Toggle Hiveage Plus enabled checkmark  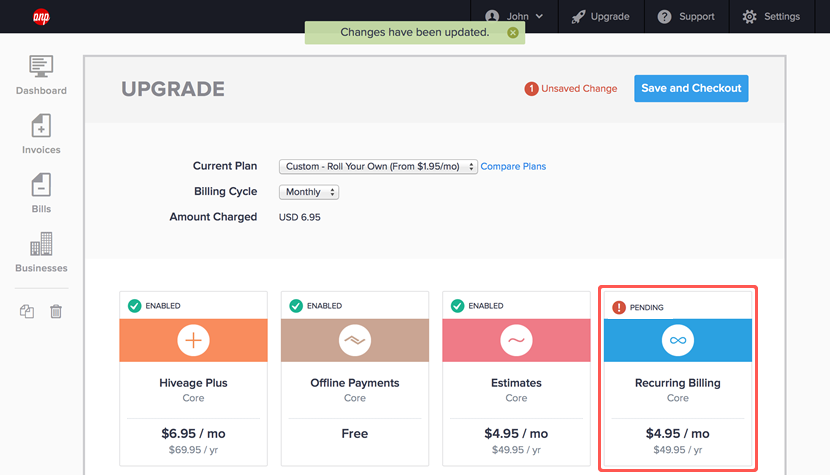point(134,306)
